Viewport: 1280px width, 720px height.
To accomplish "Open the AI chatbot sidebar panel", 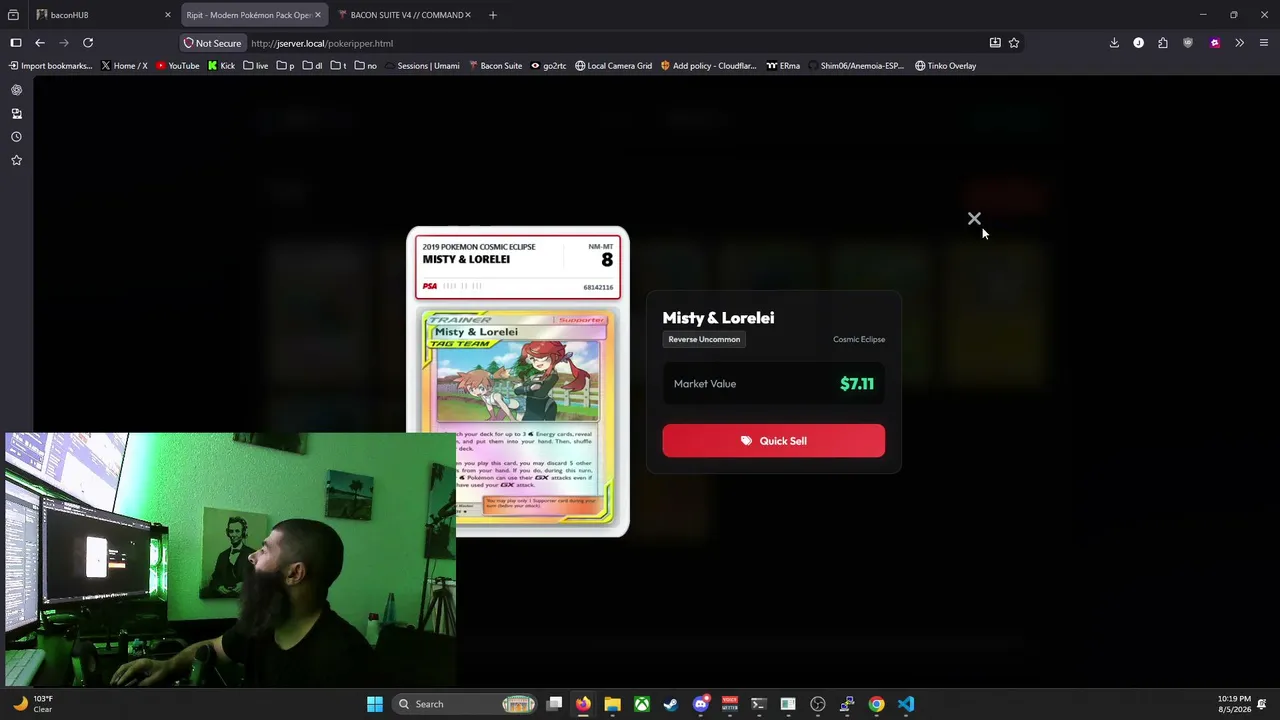I will [16, 90].
